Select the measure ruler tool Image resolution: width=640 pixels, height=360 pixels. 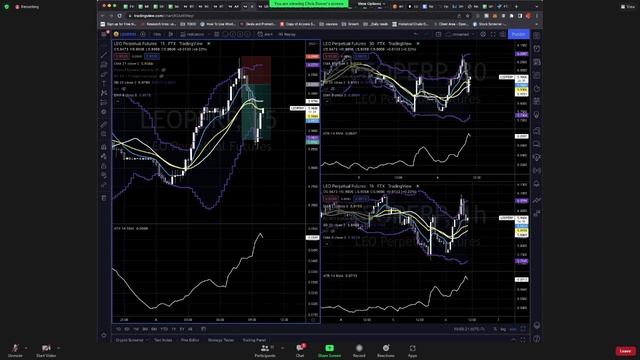[104, 124]
